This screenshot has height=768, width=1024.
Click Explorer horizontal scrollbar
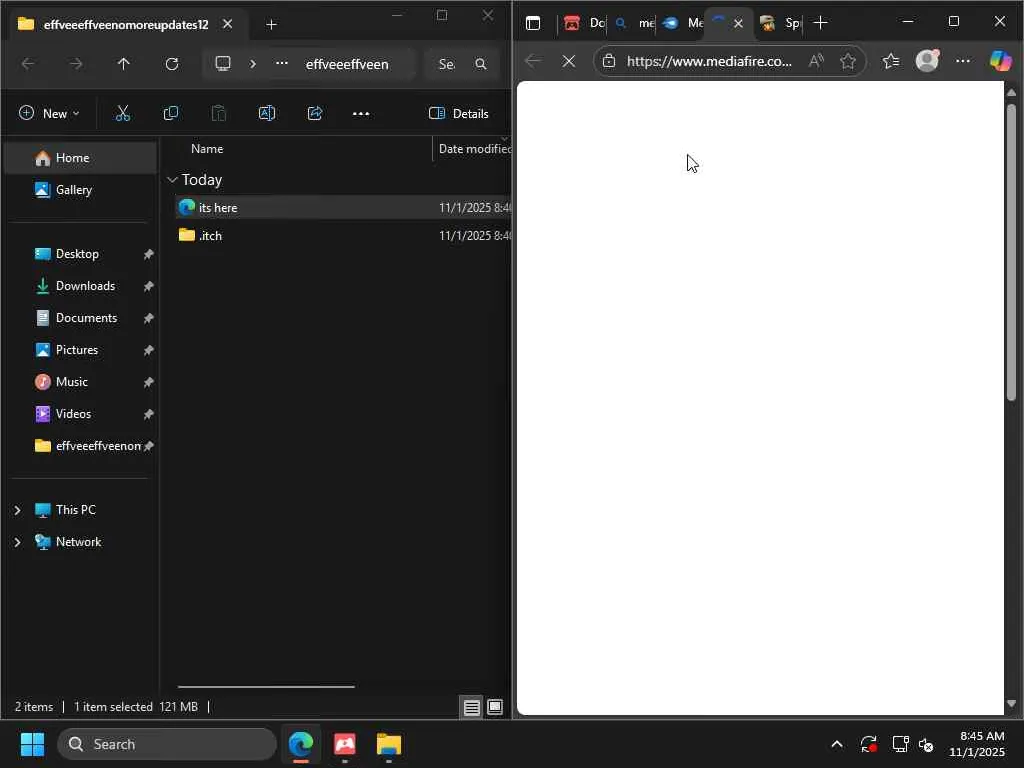click(266, 687)
